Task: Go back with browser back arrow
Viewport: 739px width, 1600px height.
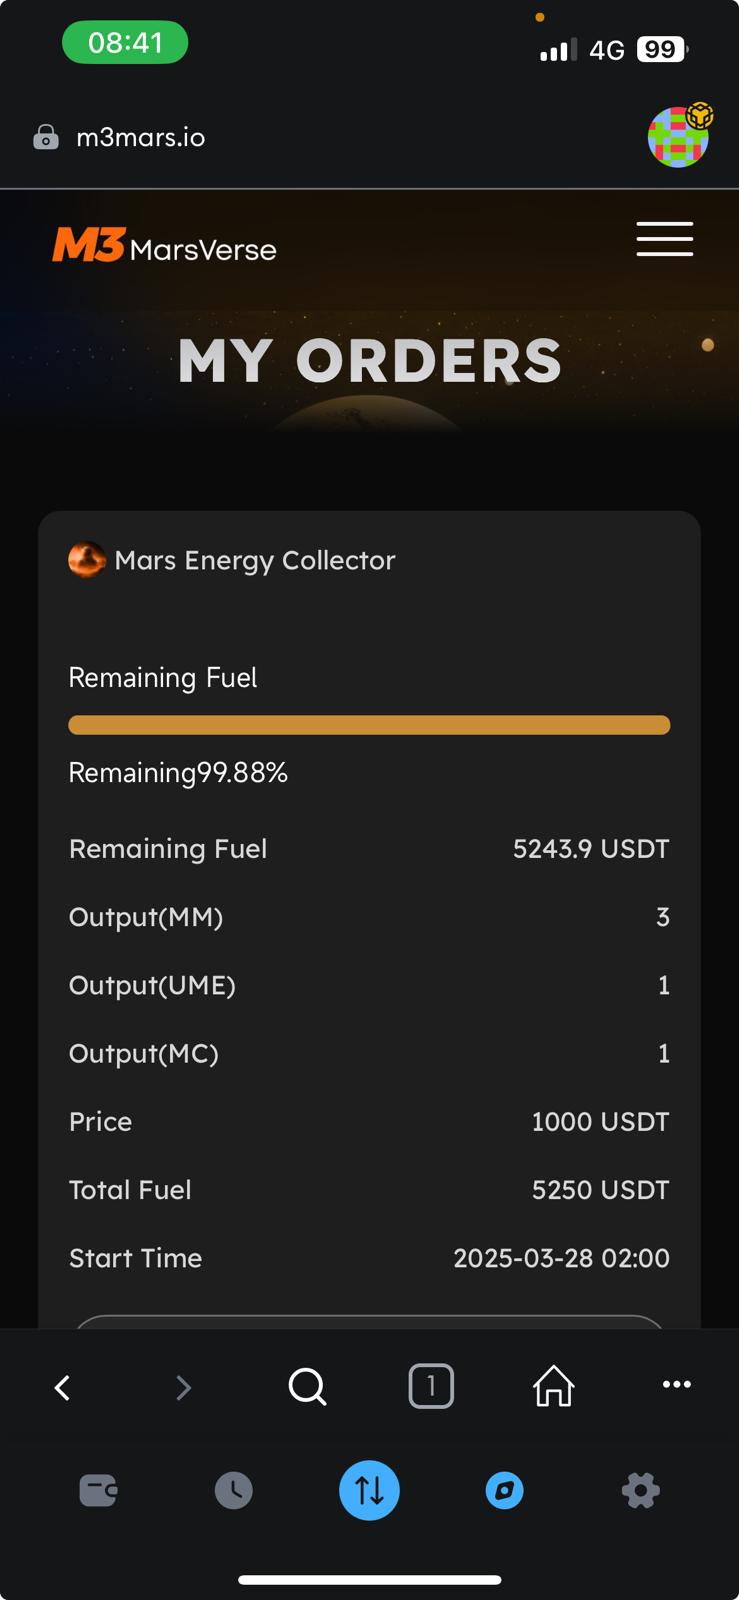Action: point(63,1387)
